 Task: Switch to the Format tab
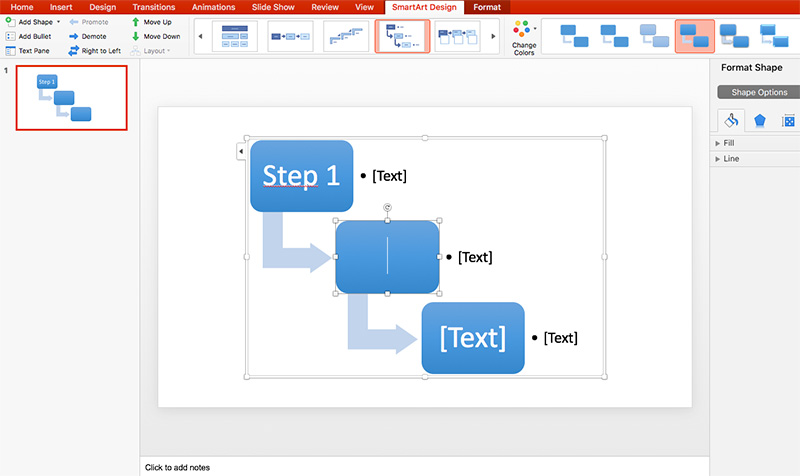coord(487,7)
